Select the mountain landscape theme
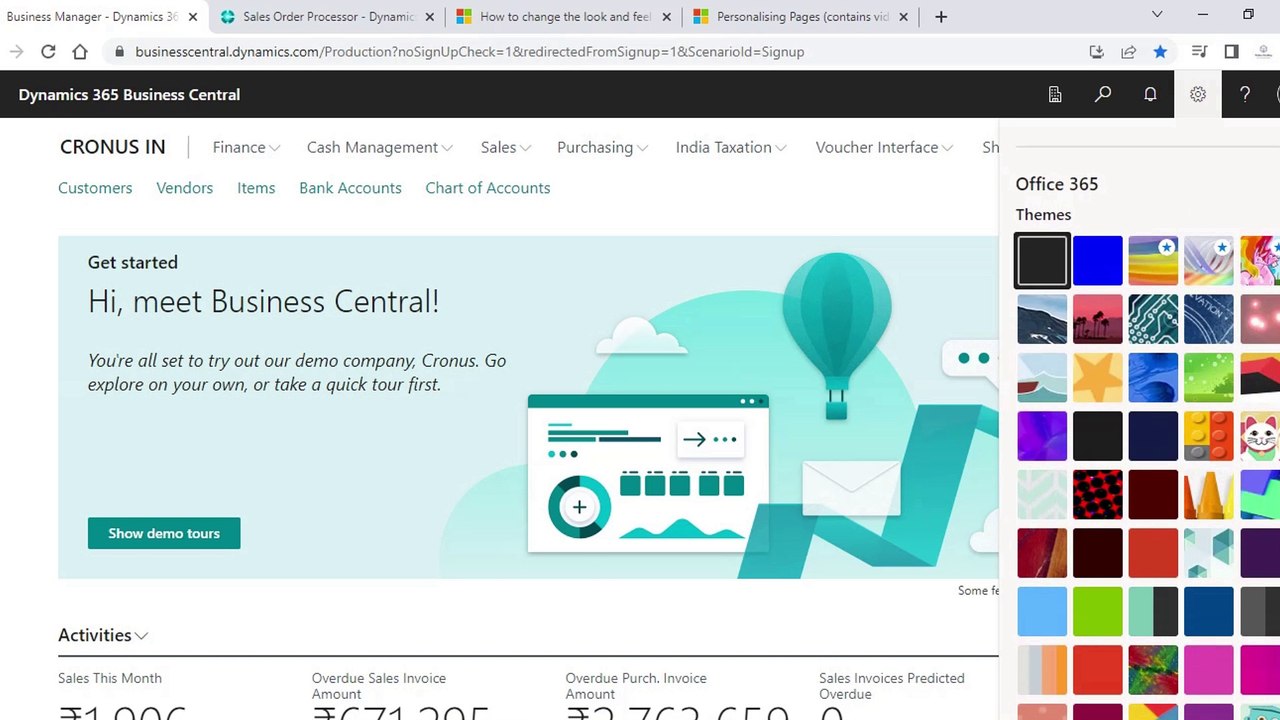This screenshot has width=1280, height=720. 1042,319
